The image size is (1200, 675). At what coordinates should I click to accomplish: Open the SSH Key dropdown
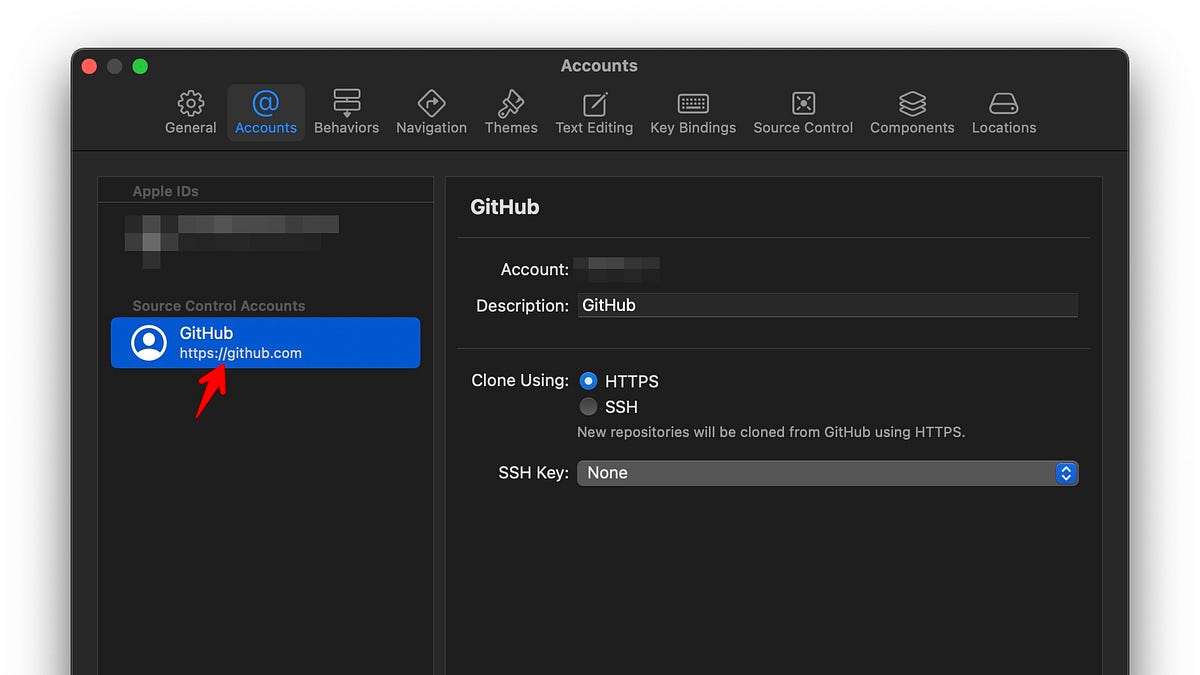(x=828, y=473)
